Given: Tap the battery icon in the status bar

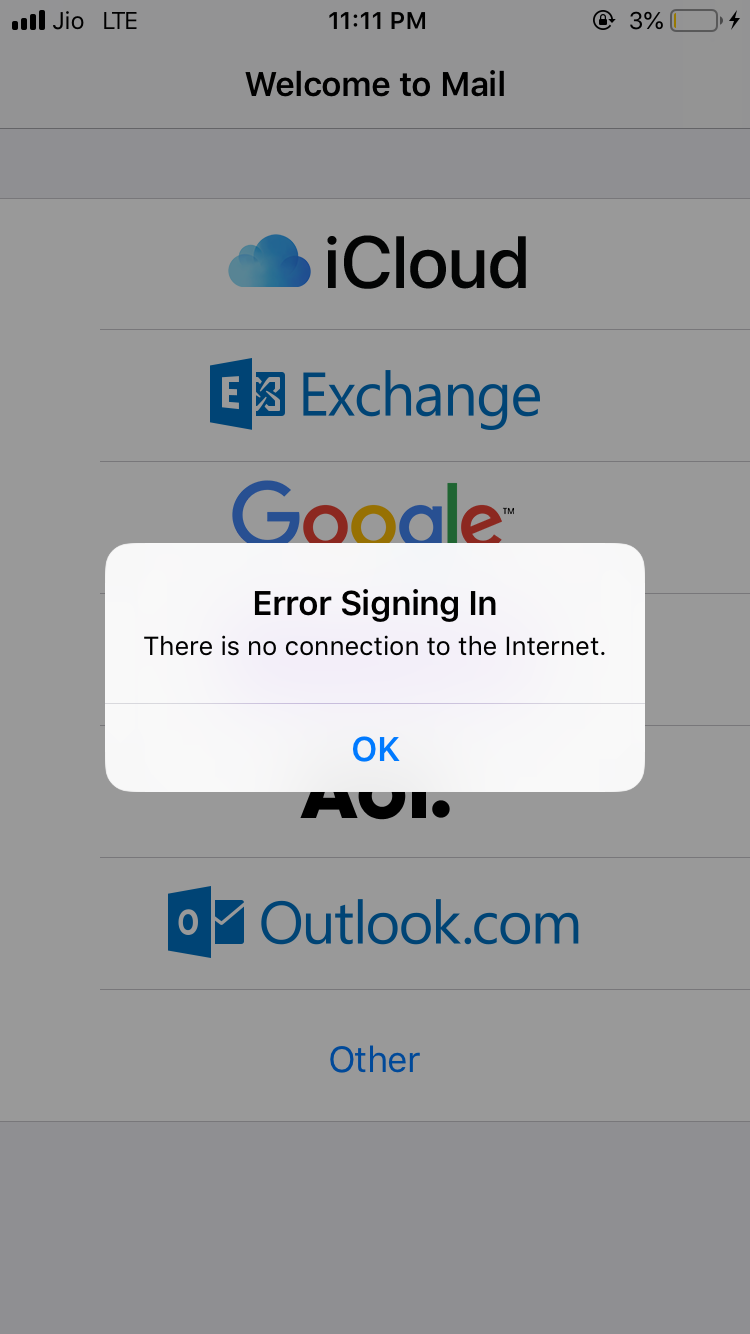Looking at the screenshot, I should click(x=695, y=21).
